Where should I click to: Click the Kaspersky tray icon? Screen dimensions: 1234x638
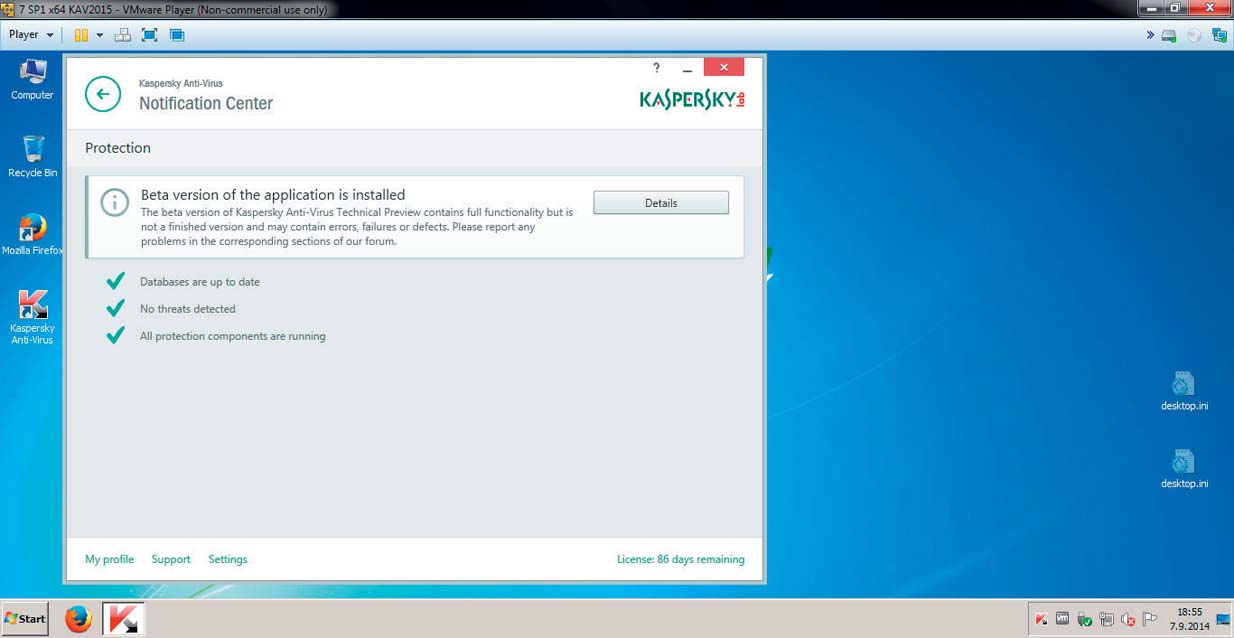click(1041, 619)
